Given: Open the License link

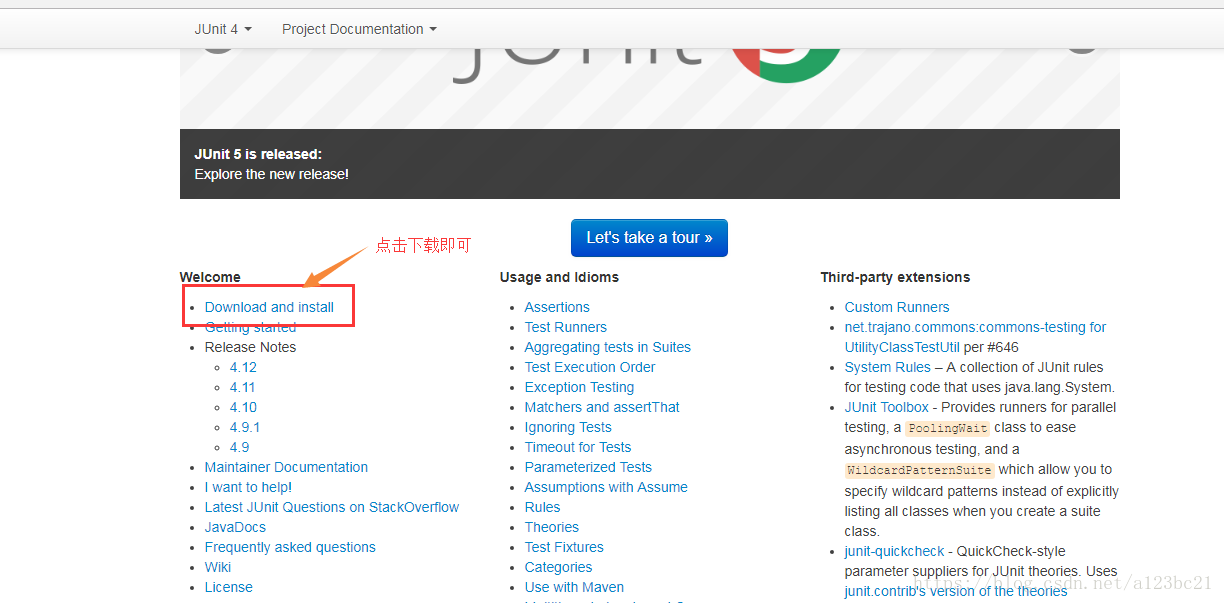Looking at the screenshot, I should point(229,587).
